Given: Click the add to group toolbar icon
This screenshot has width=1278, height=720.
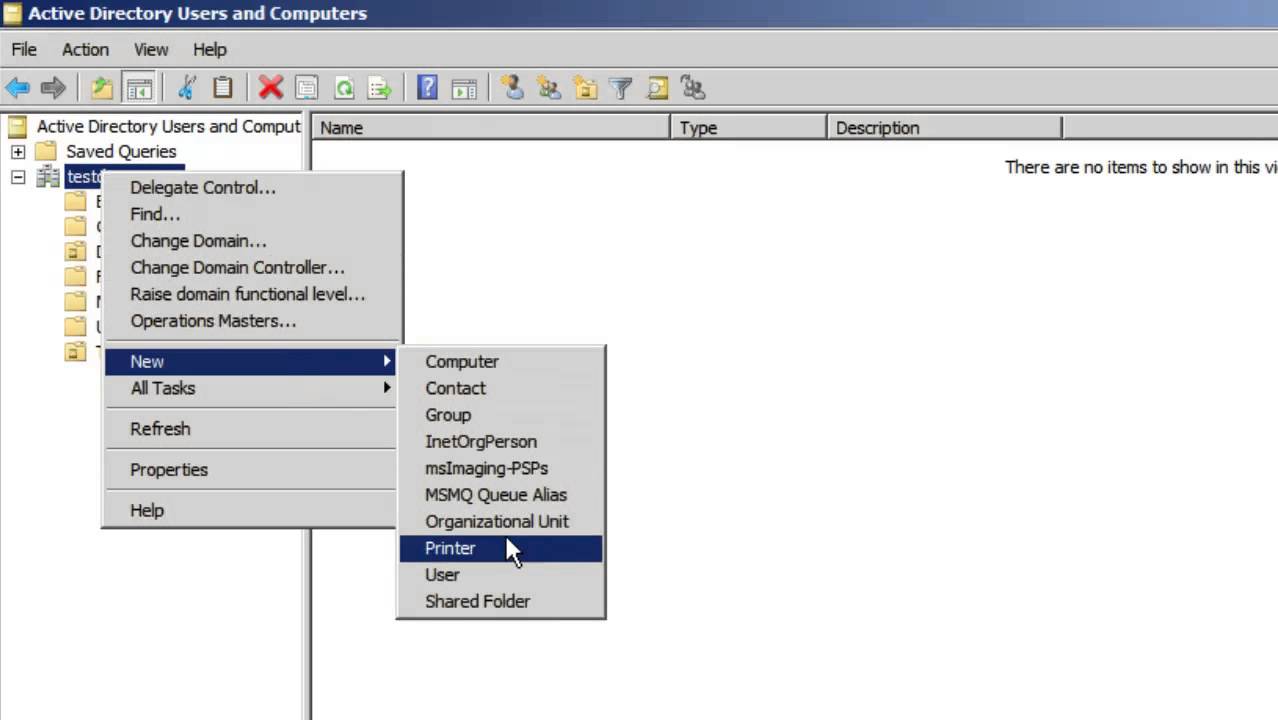Looking at the screenshot, I should 693,88.
